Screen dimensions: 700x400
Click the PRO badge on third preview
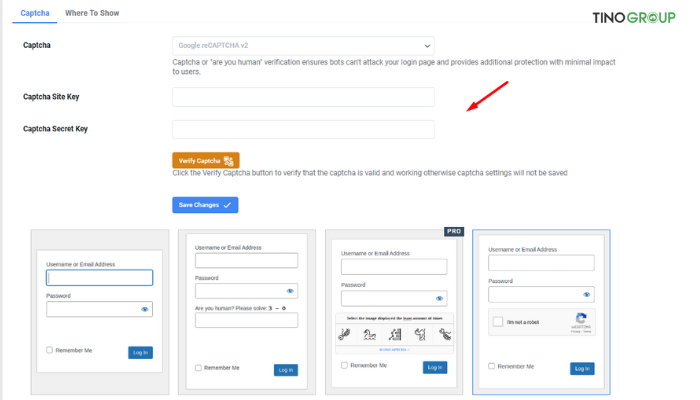454,231
